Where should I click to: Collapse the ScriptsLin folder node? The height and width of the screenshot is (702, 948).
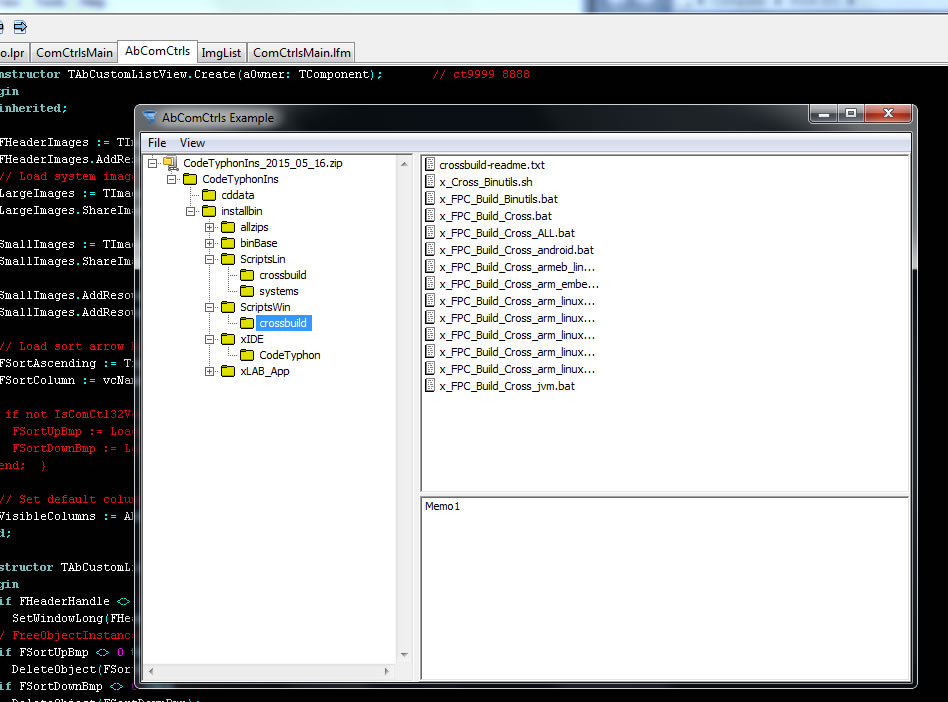pyautogui.click(x=210, y=259)
